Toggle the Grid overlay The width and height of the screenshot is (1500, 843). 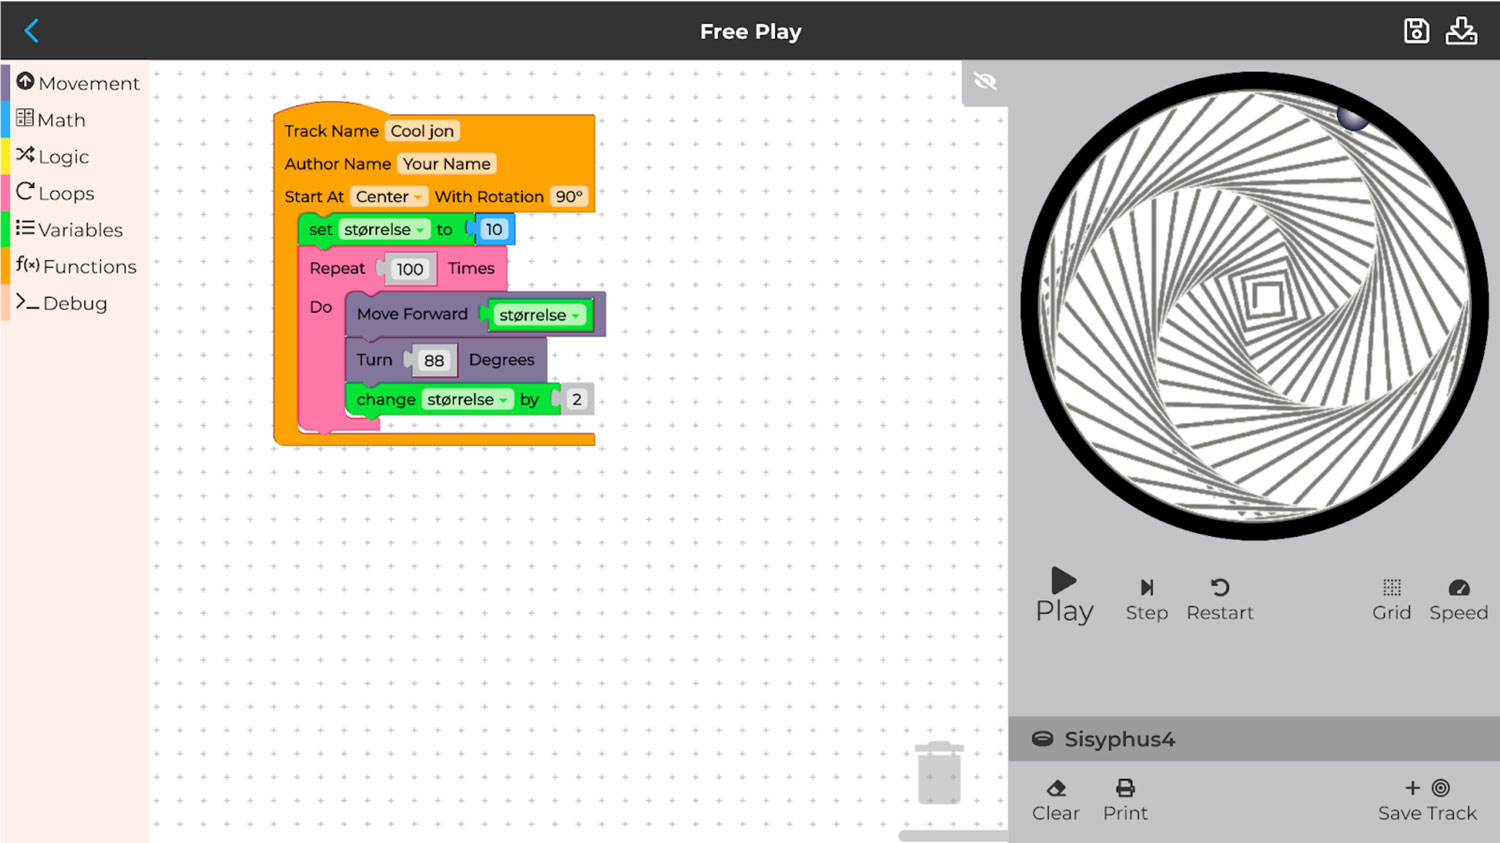click(1391, 598)
